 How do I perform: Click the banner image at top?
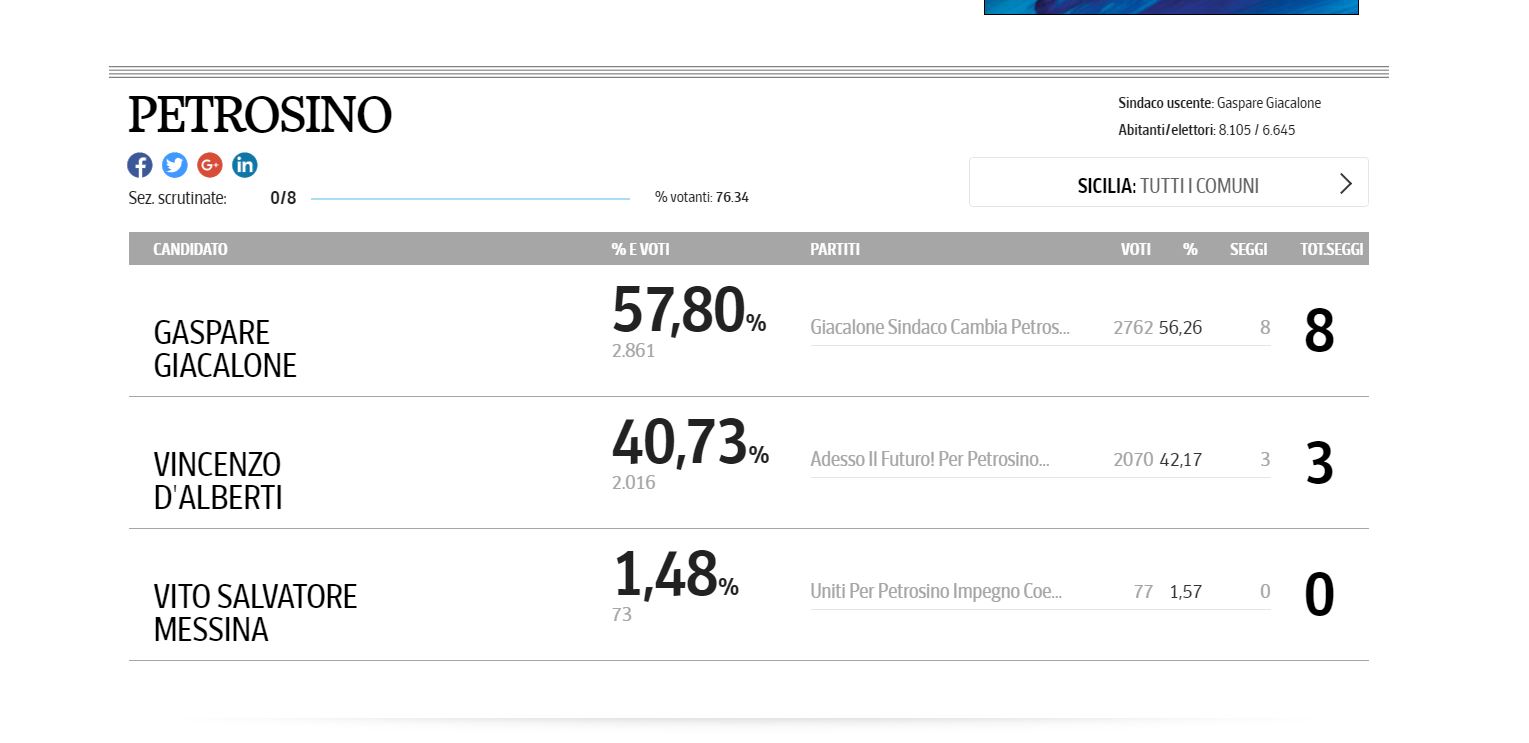pos(1171,7)
